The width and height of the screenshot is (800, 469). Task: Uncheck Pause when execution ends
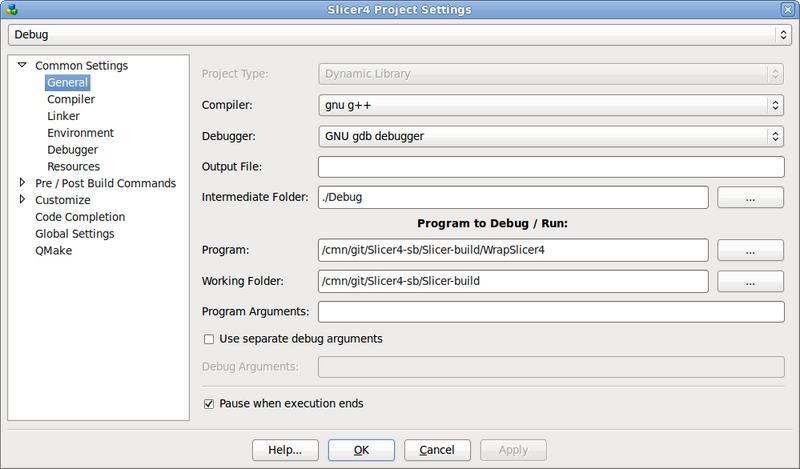(209, 404)
